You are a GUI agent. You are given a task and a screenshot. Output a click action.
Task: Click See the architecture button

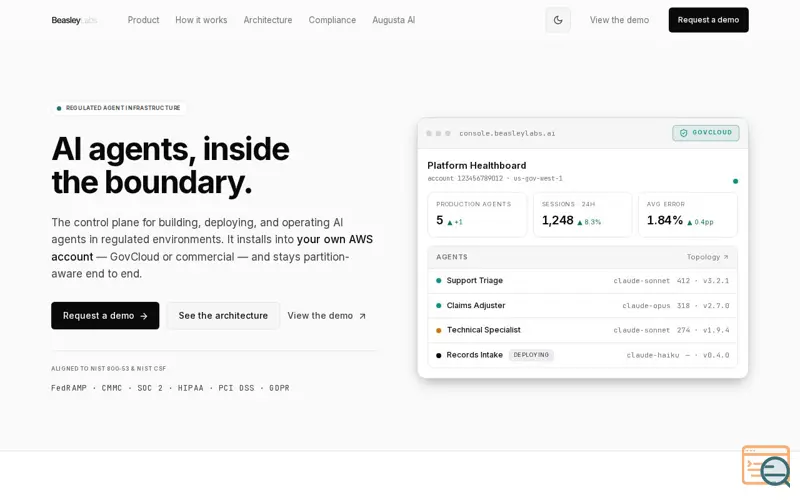tap(223, 315)
